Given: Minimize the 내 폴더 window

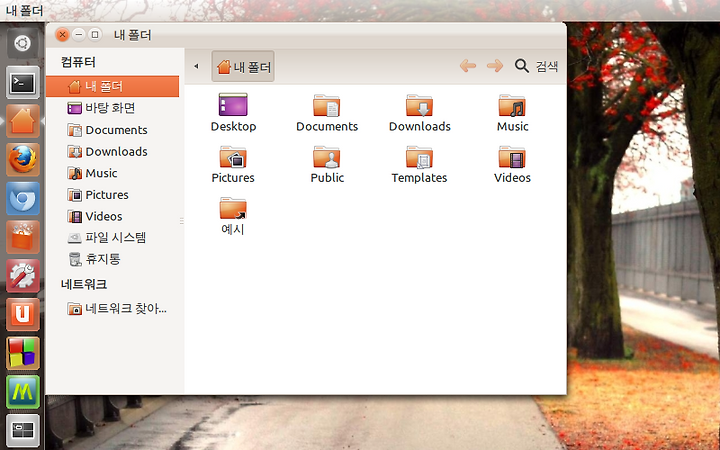Looking at the screenshot, I should [x=79, y=35].
